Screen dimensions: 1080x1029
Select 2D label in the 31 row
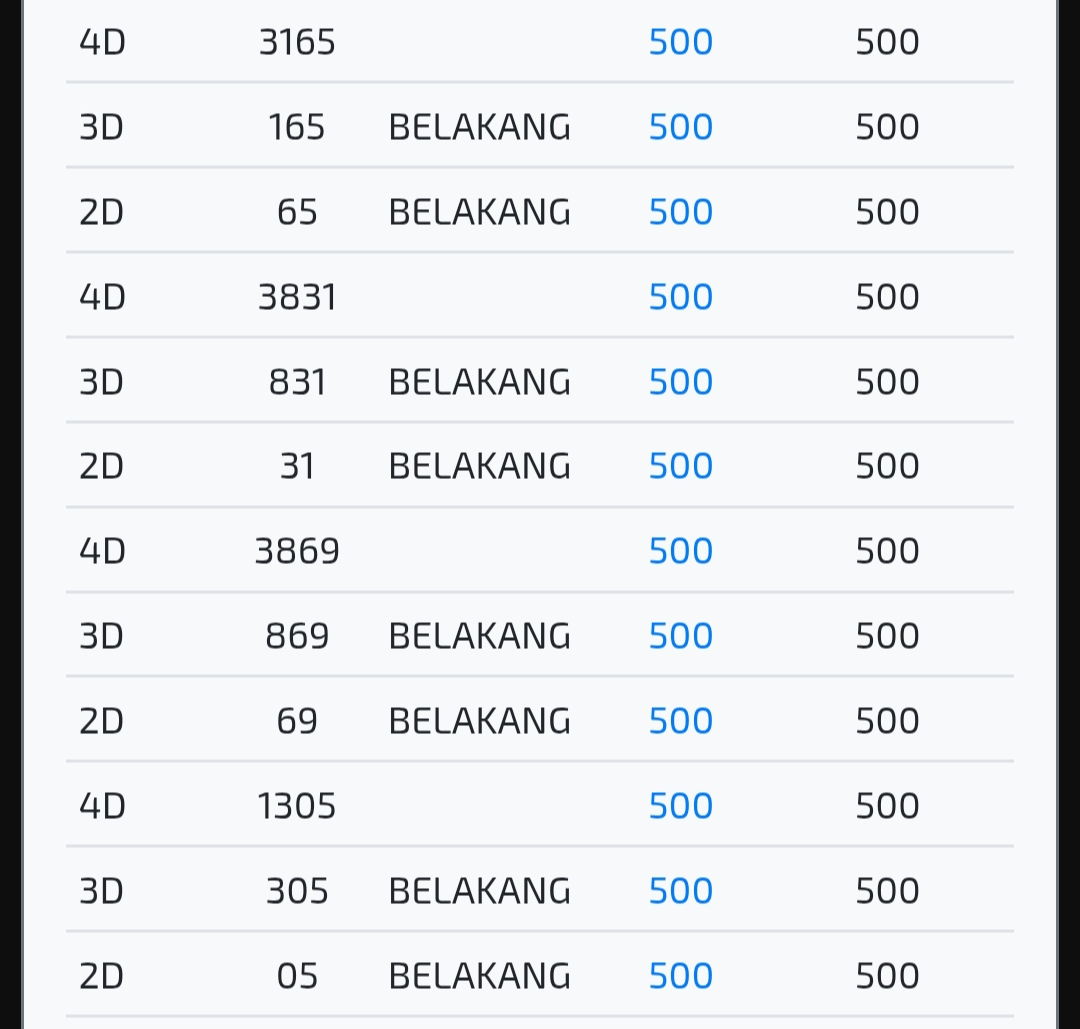(x=101, y=466)
